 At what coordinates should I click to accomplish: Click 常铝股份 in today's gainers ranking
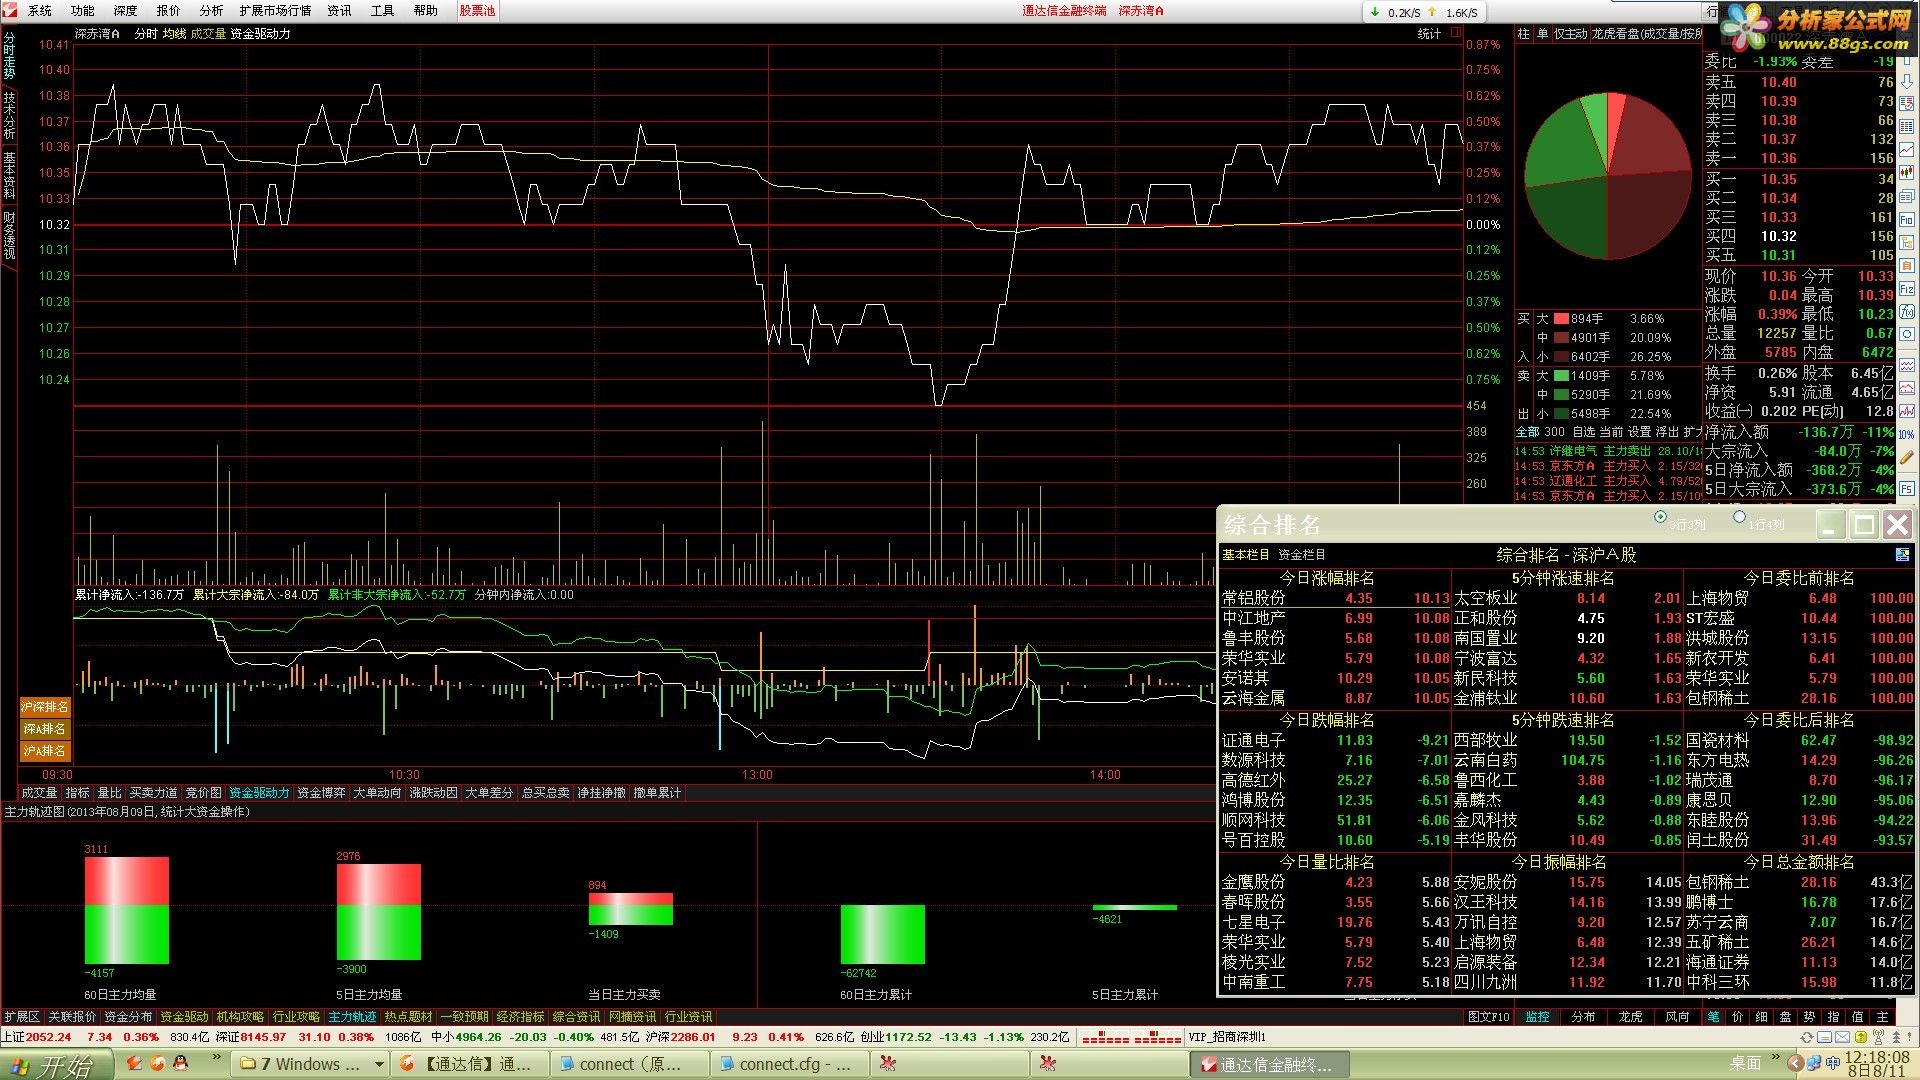click(1253, 598)
